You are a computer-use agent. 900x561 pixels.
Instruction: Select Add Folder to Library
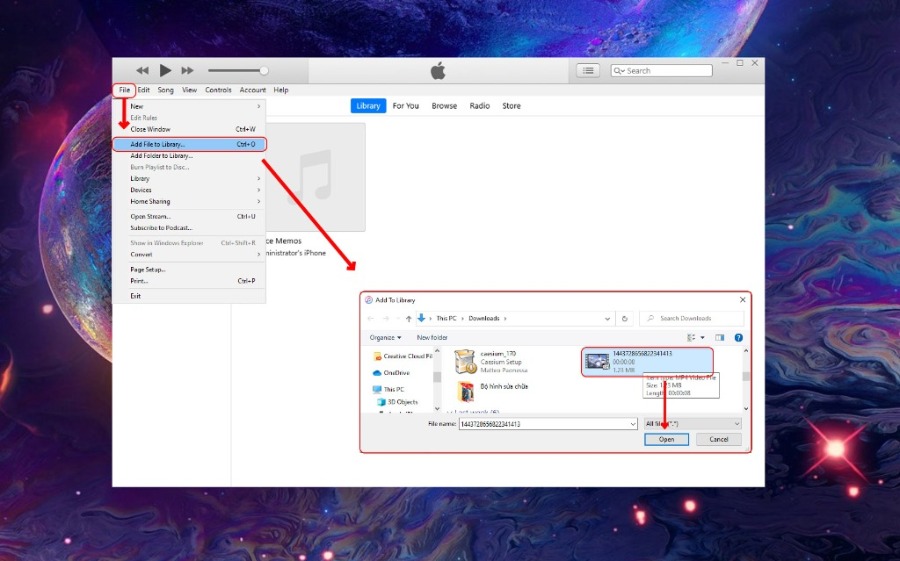click(x=189, y=156)
